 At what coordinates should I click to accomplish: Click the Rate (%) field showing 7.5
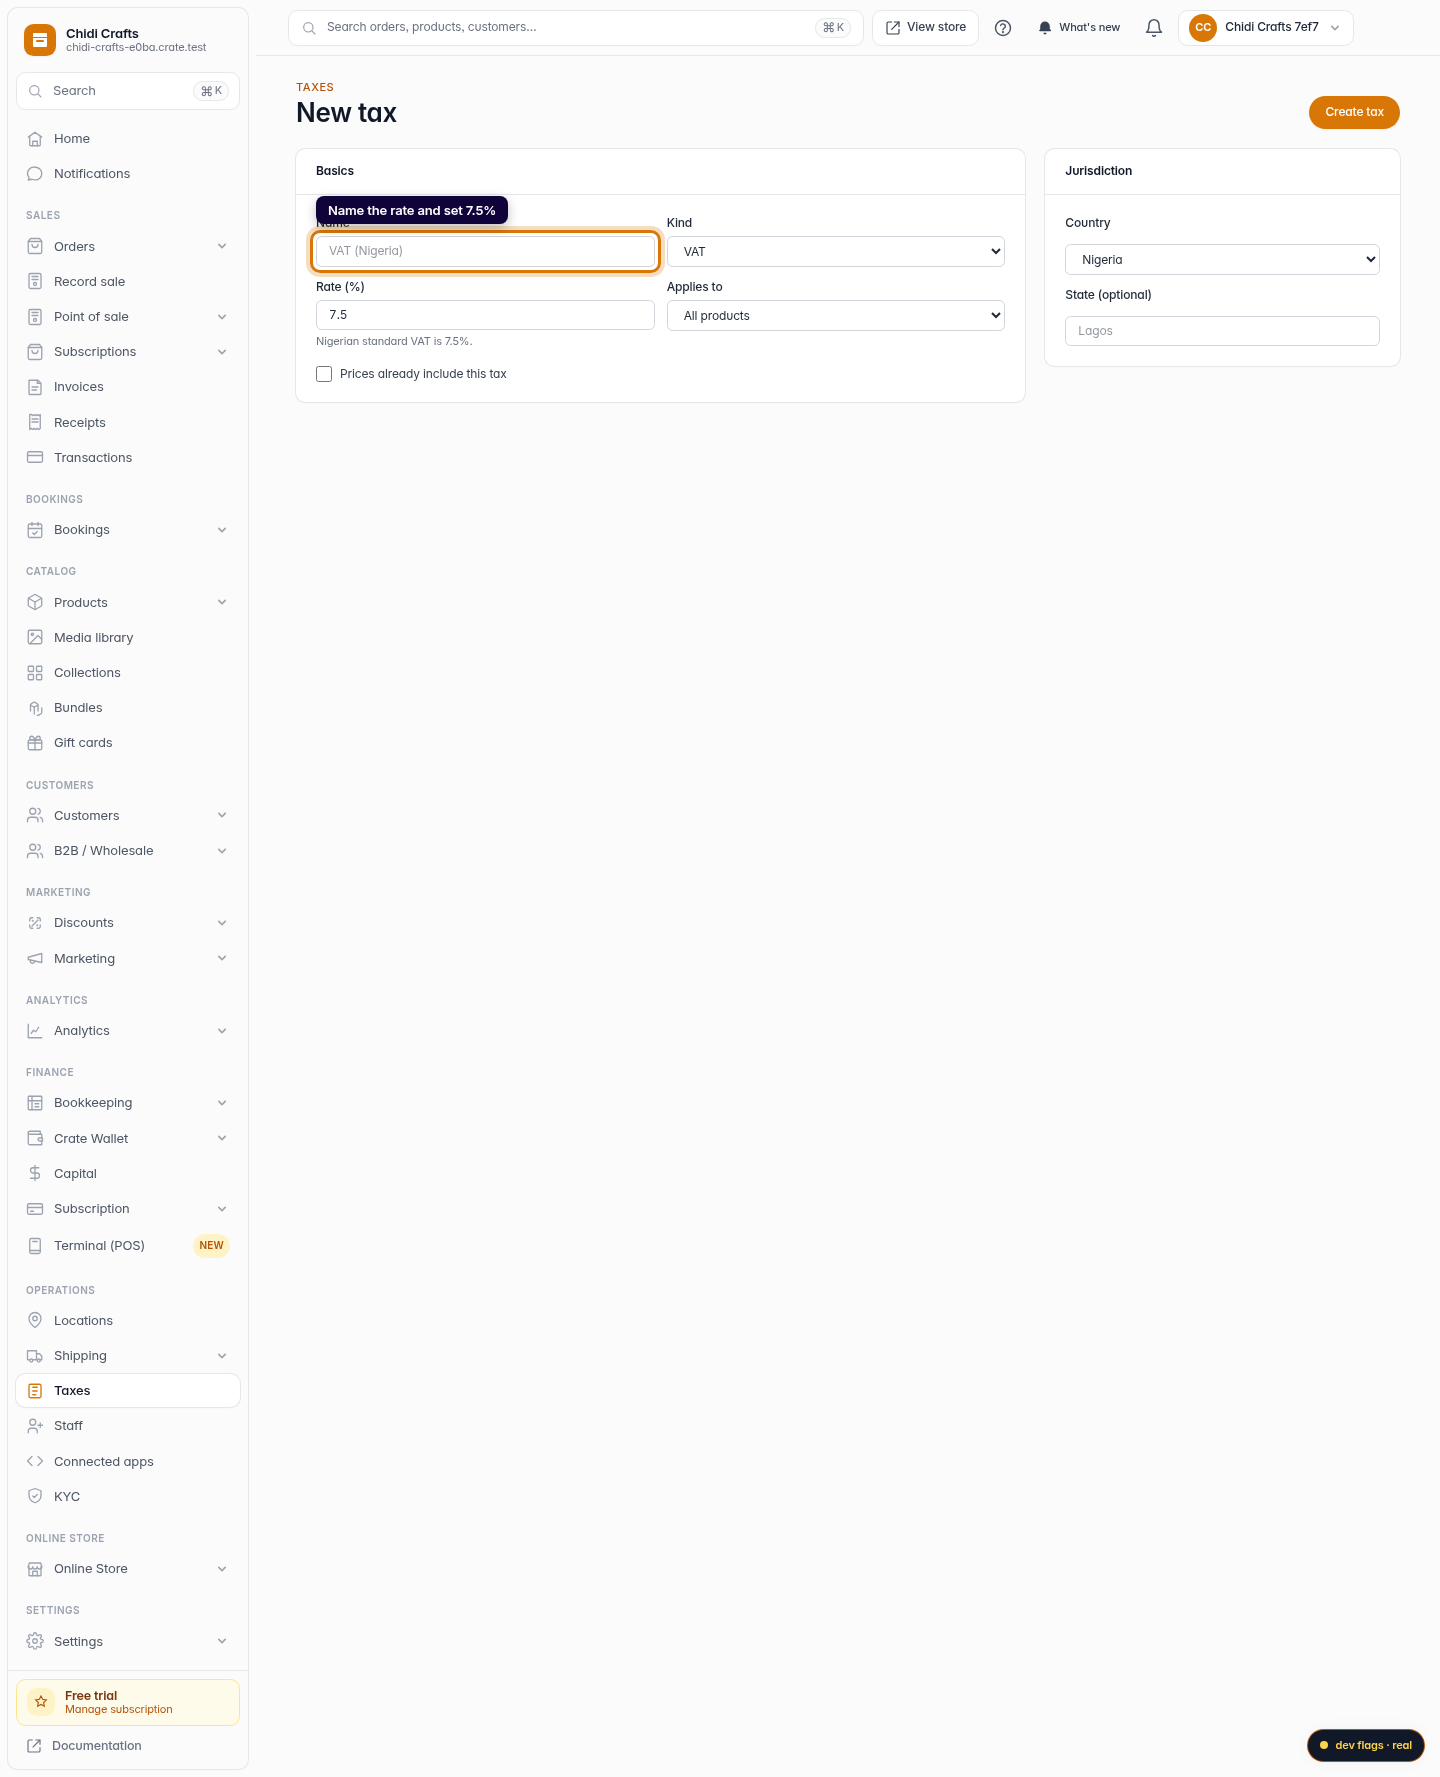[485, 315]
